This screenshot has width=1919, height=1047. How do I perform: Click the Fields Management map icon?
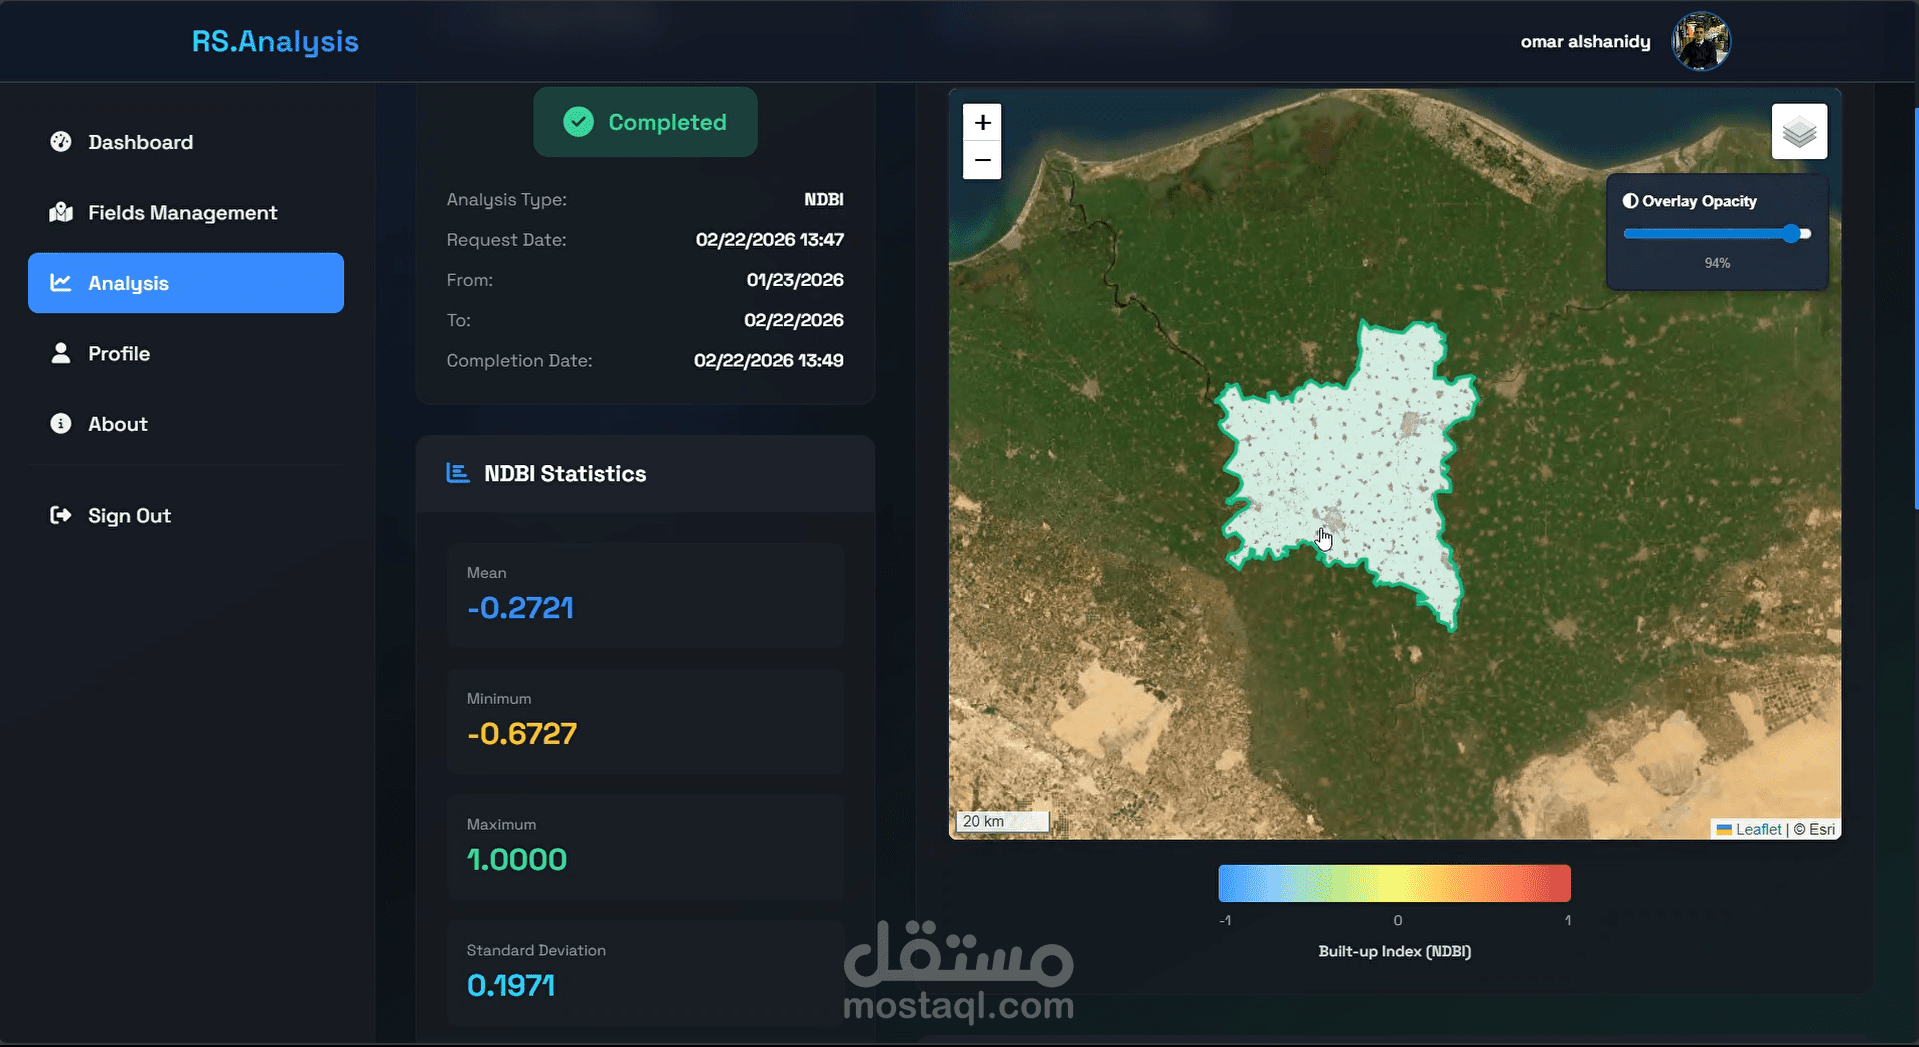tap(61, 212)
